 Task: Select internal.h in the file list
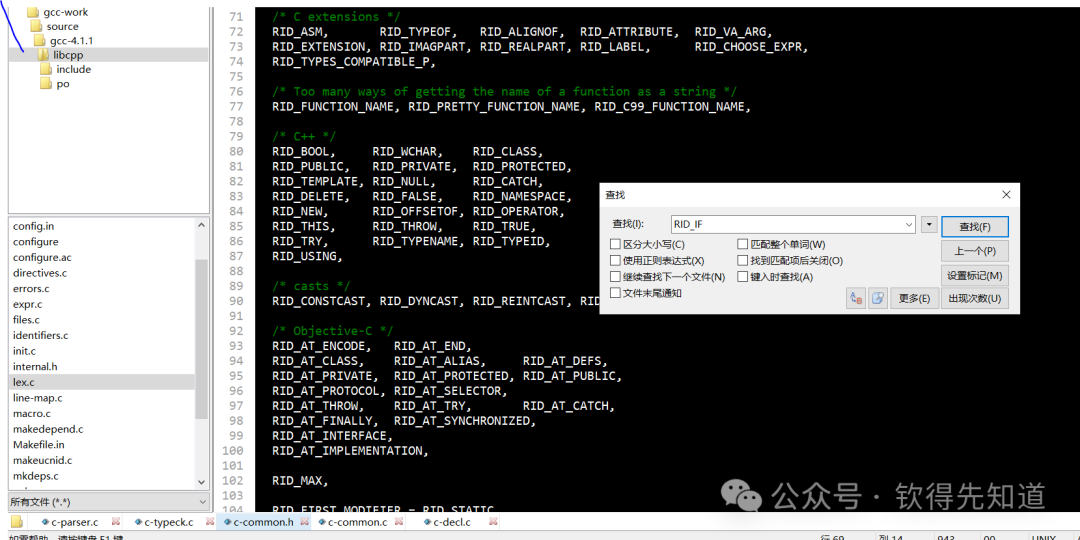[35, 366]
